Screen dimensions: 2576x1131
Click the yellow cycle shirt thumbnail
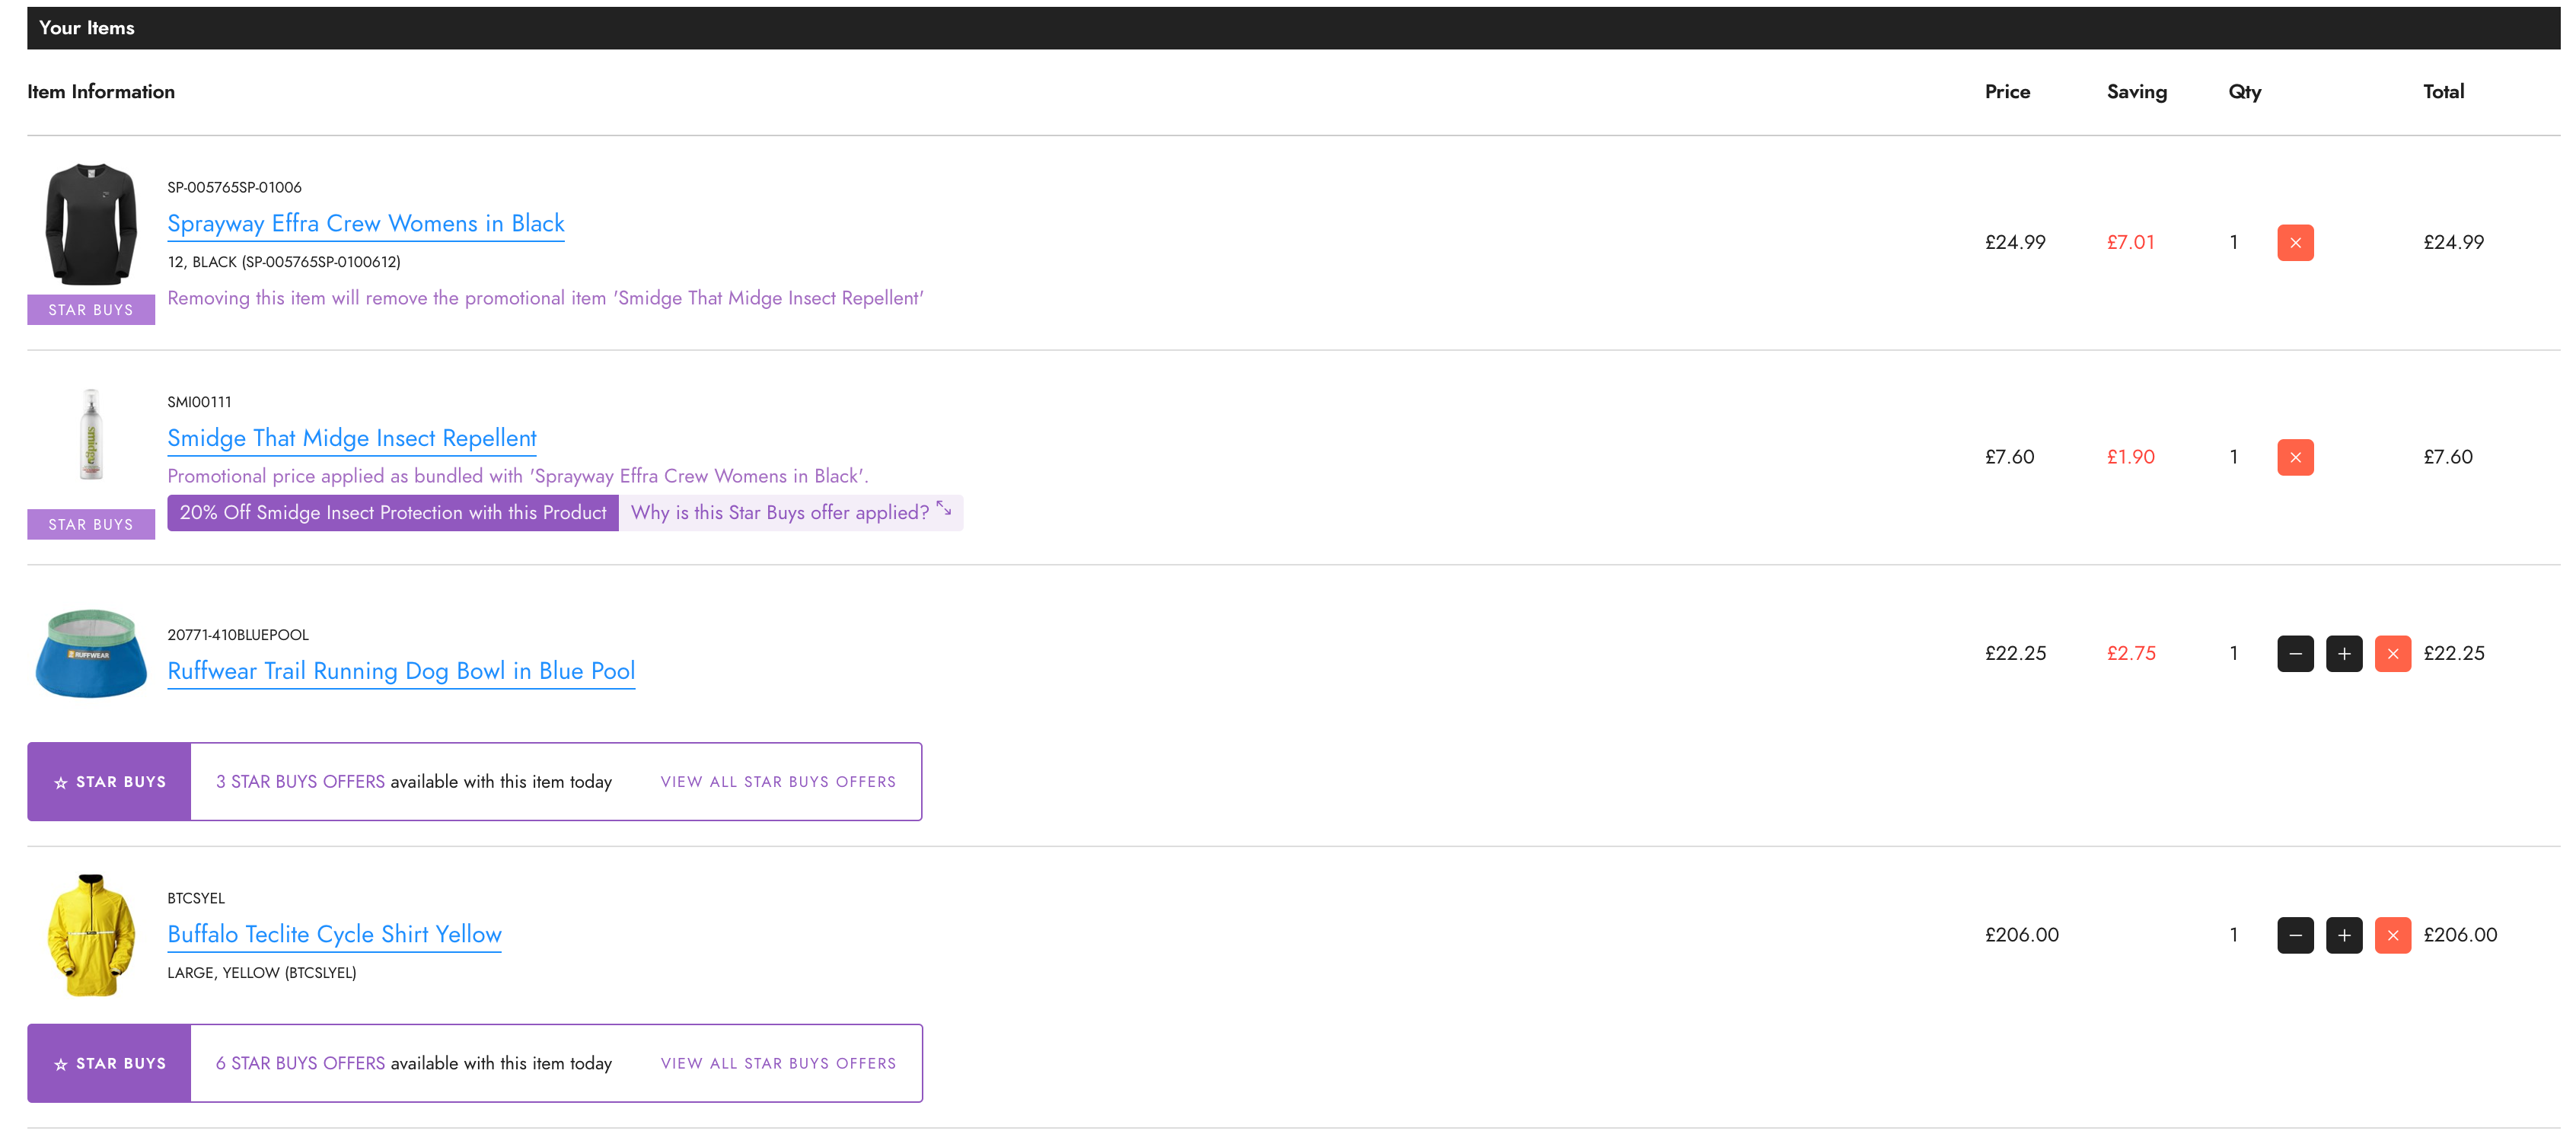[91, 935]
